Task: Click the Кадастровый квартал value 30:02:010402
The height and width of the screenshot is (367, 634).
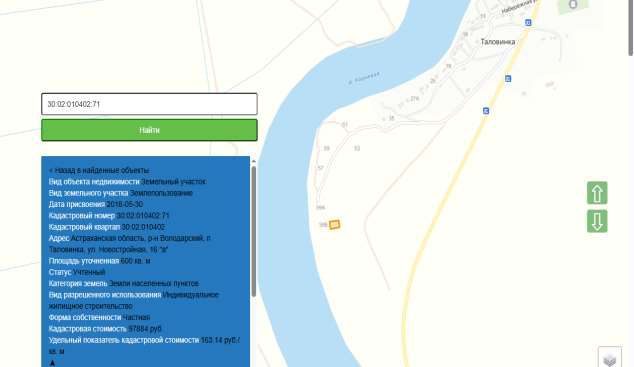Action: coord(143,227)
